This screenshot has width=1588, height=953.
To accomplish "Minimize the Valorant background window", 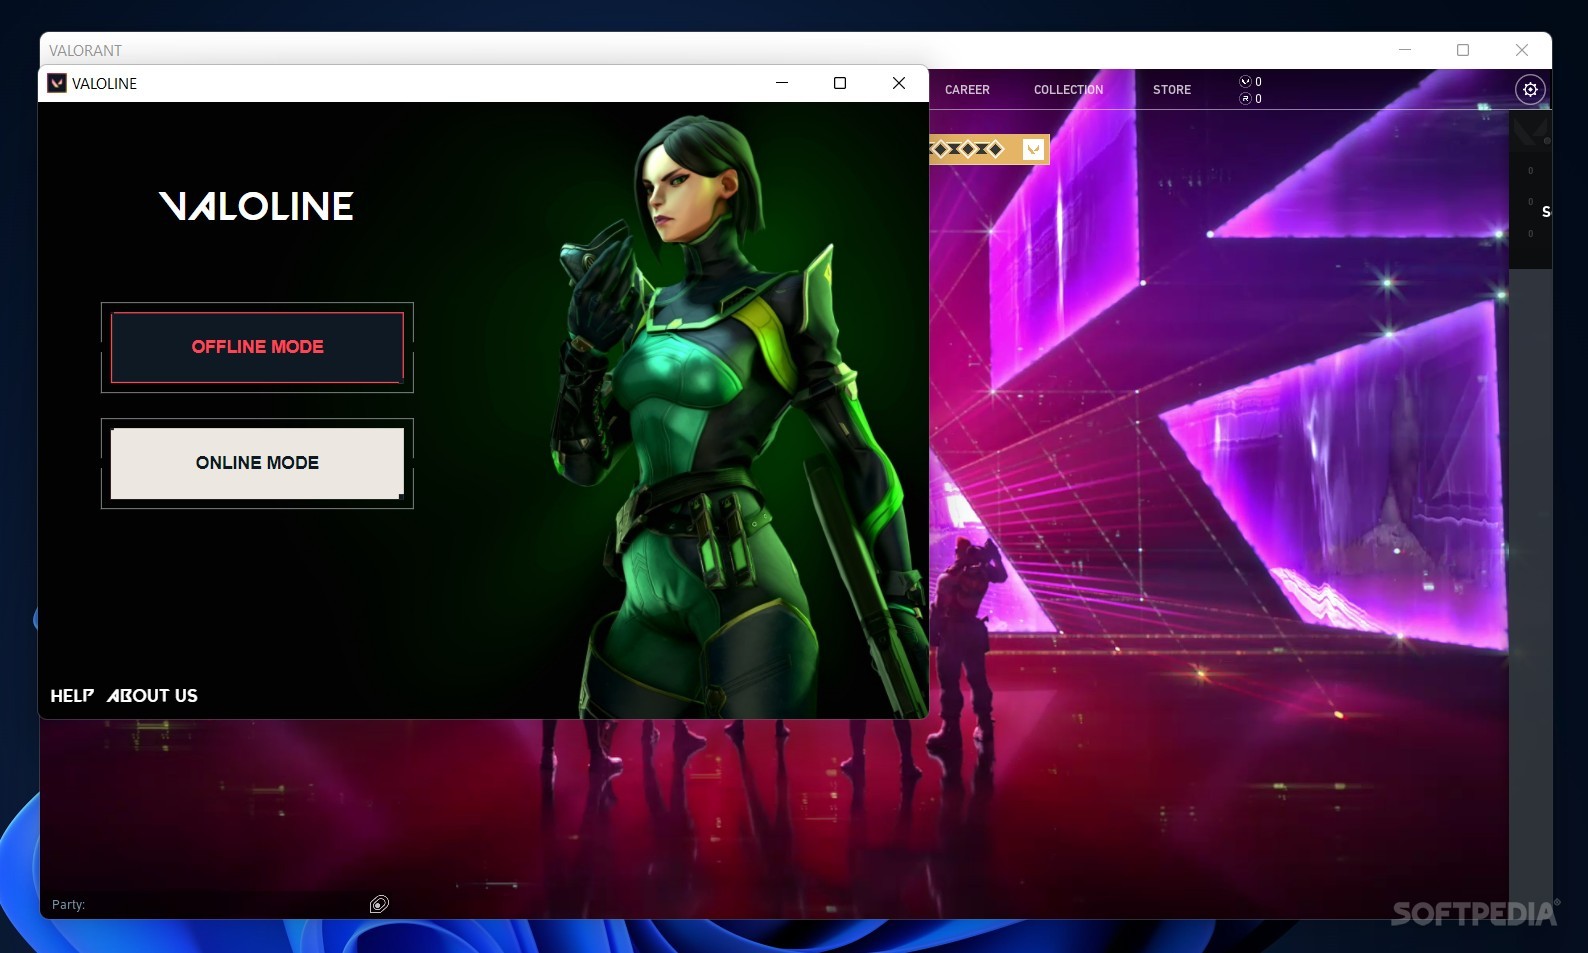I will [1405, 50].
